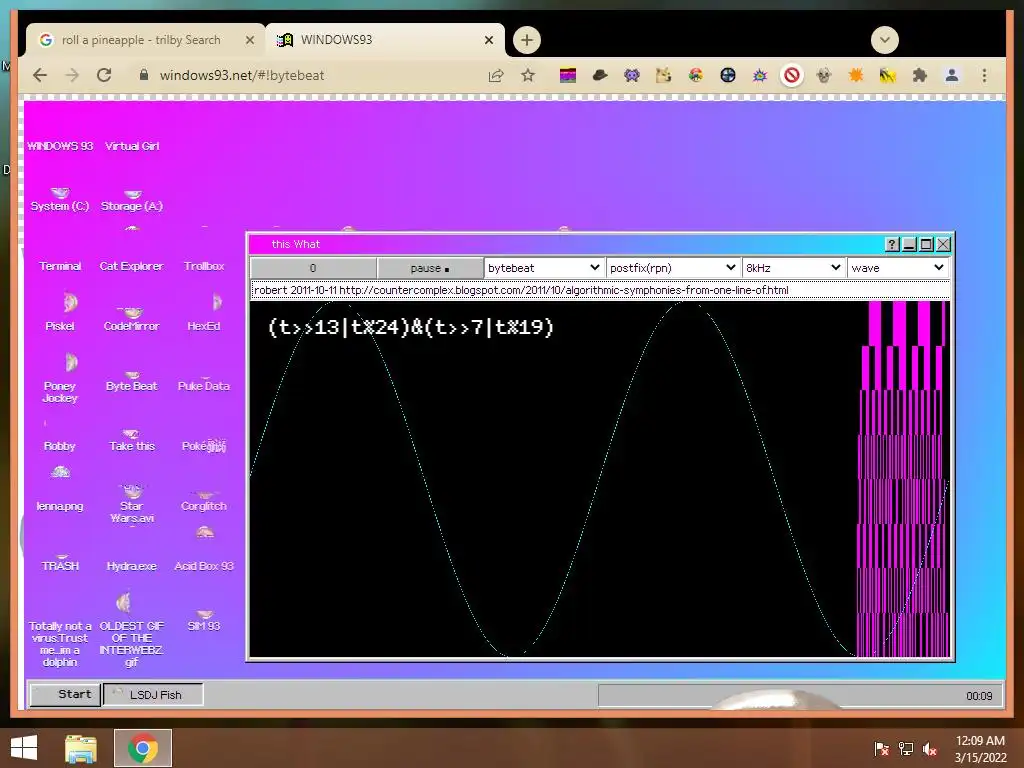Screen dimensions: 1024x768
Task: Open a new Chrome tab
Action: click(x=526, y=40)
